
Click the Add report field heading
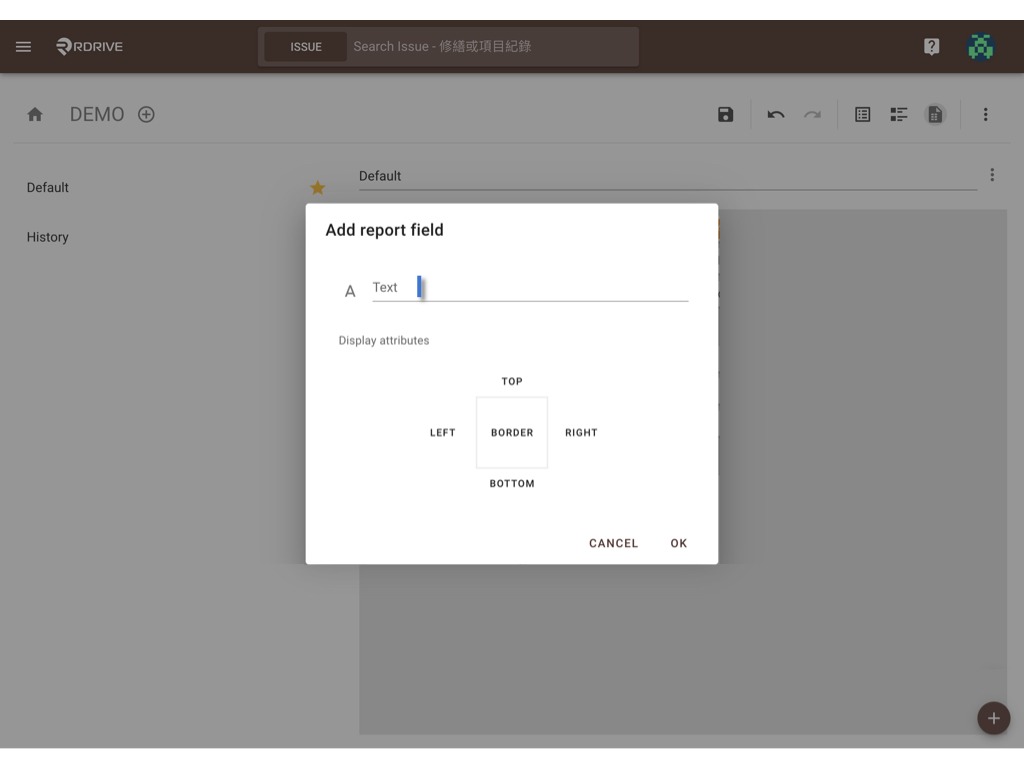pyautogui.click(x=385, y=230)
